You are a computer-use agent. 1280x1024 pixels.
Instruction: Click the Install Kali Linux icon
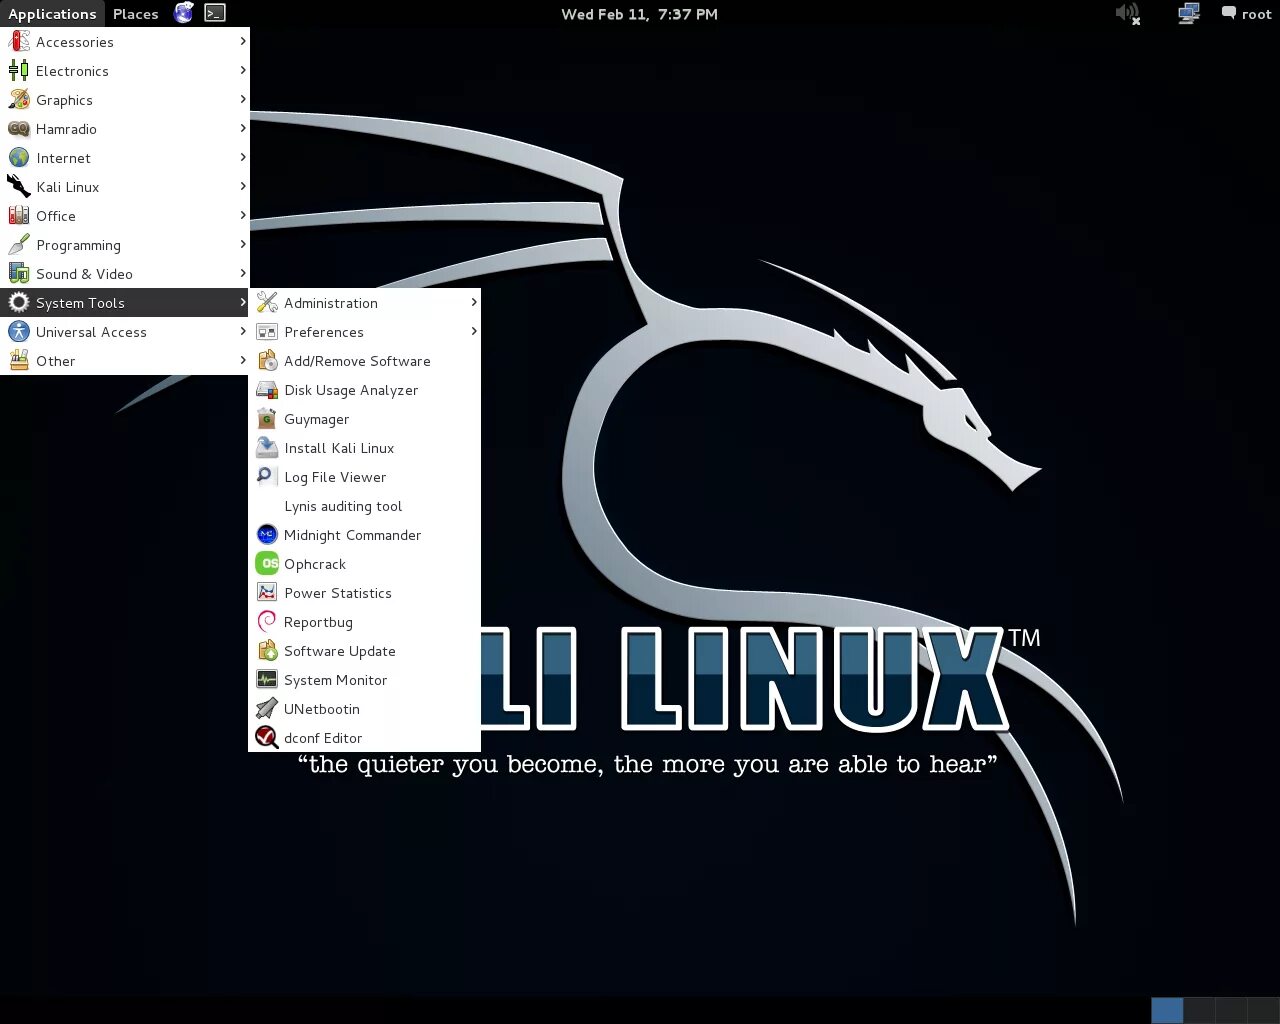tap(267, 448)
